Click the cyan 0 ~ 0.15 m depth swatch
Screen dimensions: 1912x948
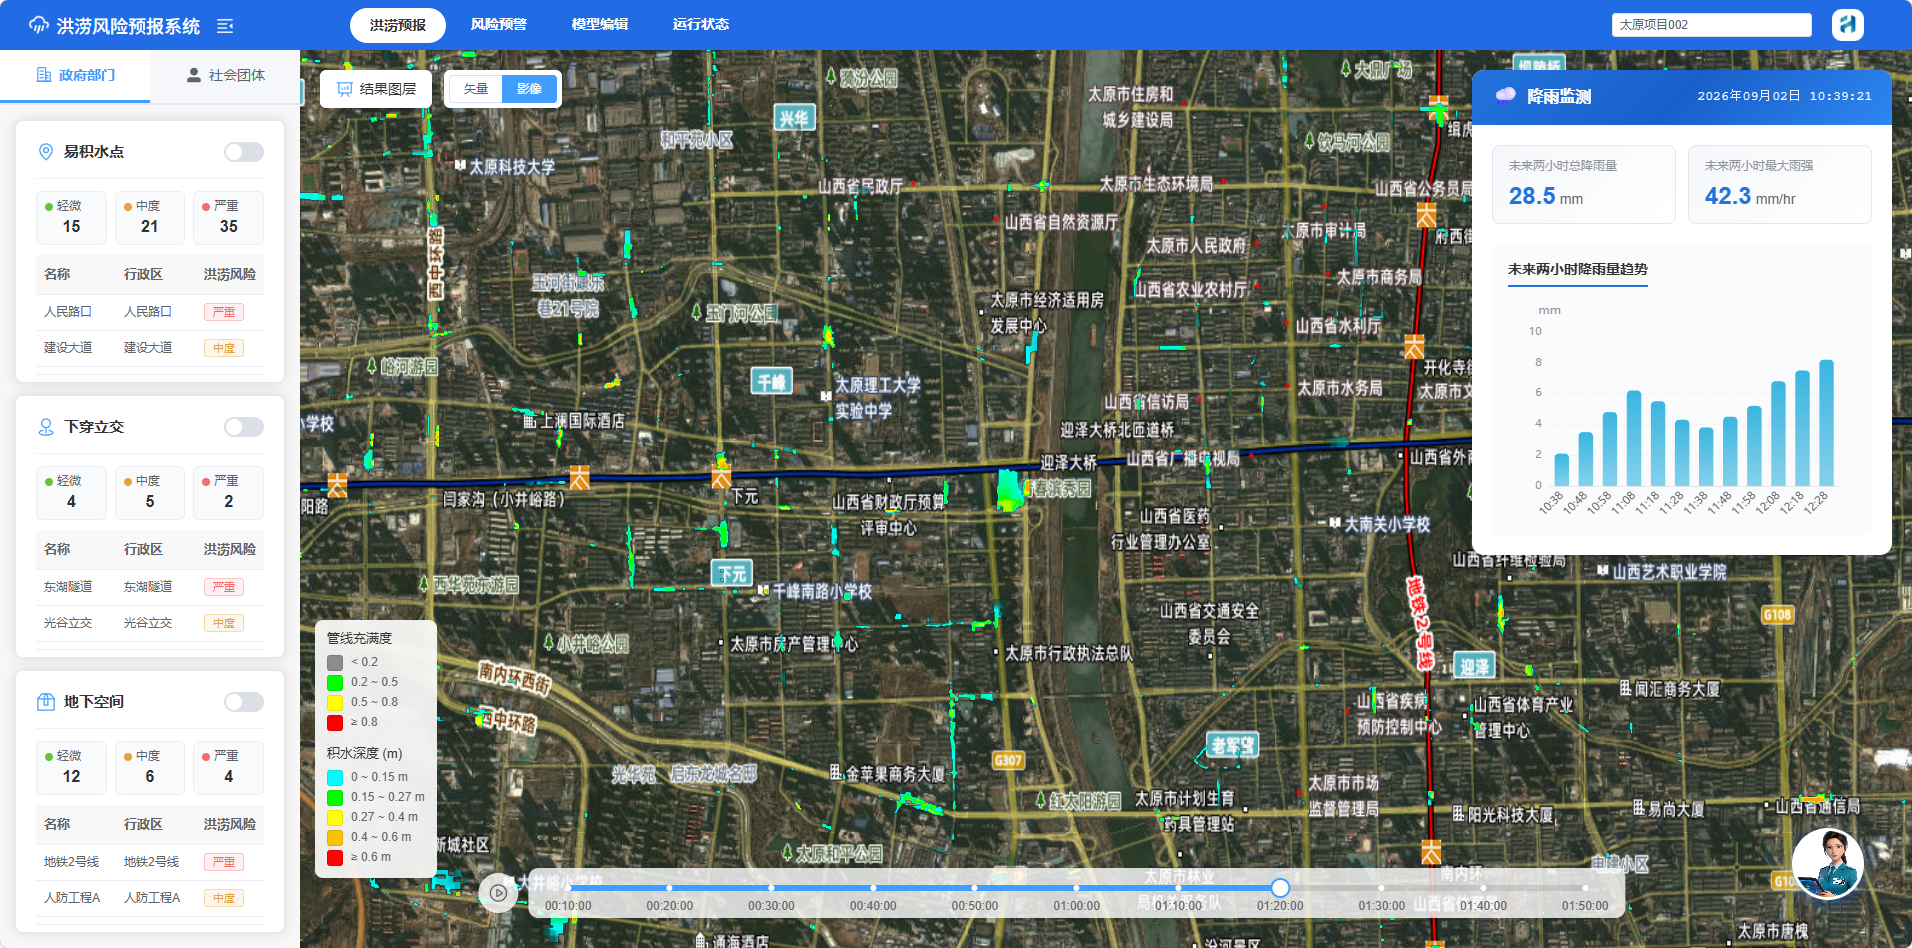coord(335,777)
